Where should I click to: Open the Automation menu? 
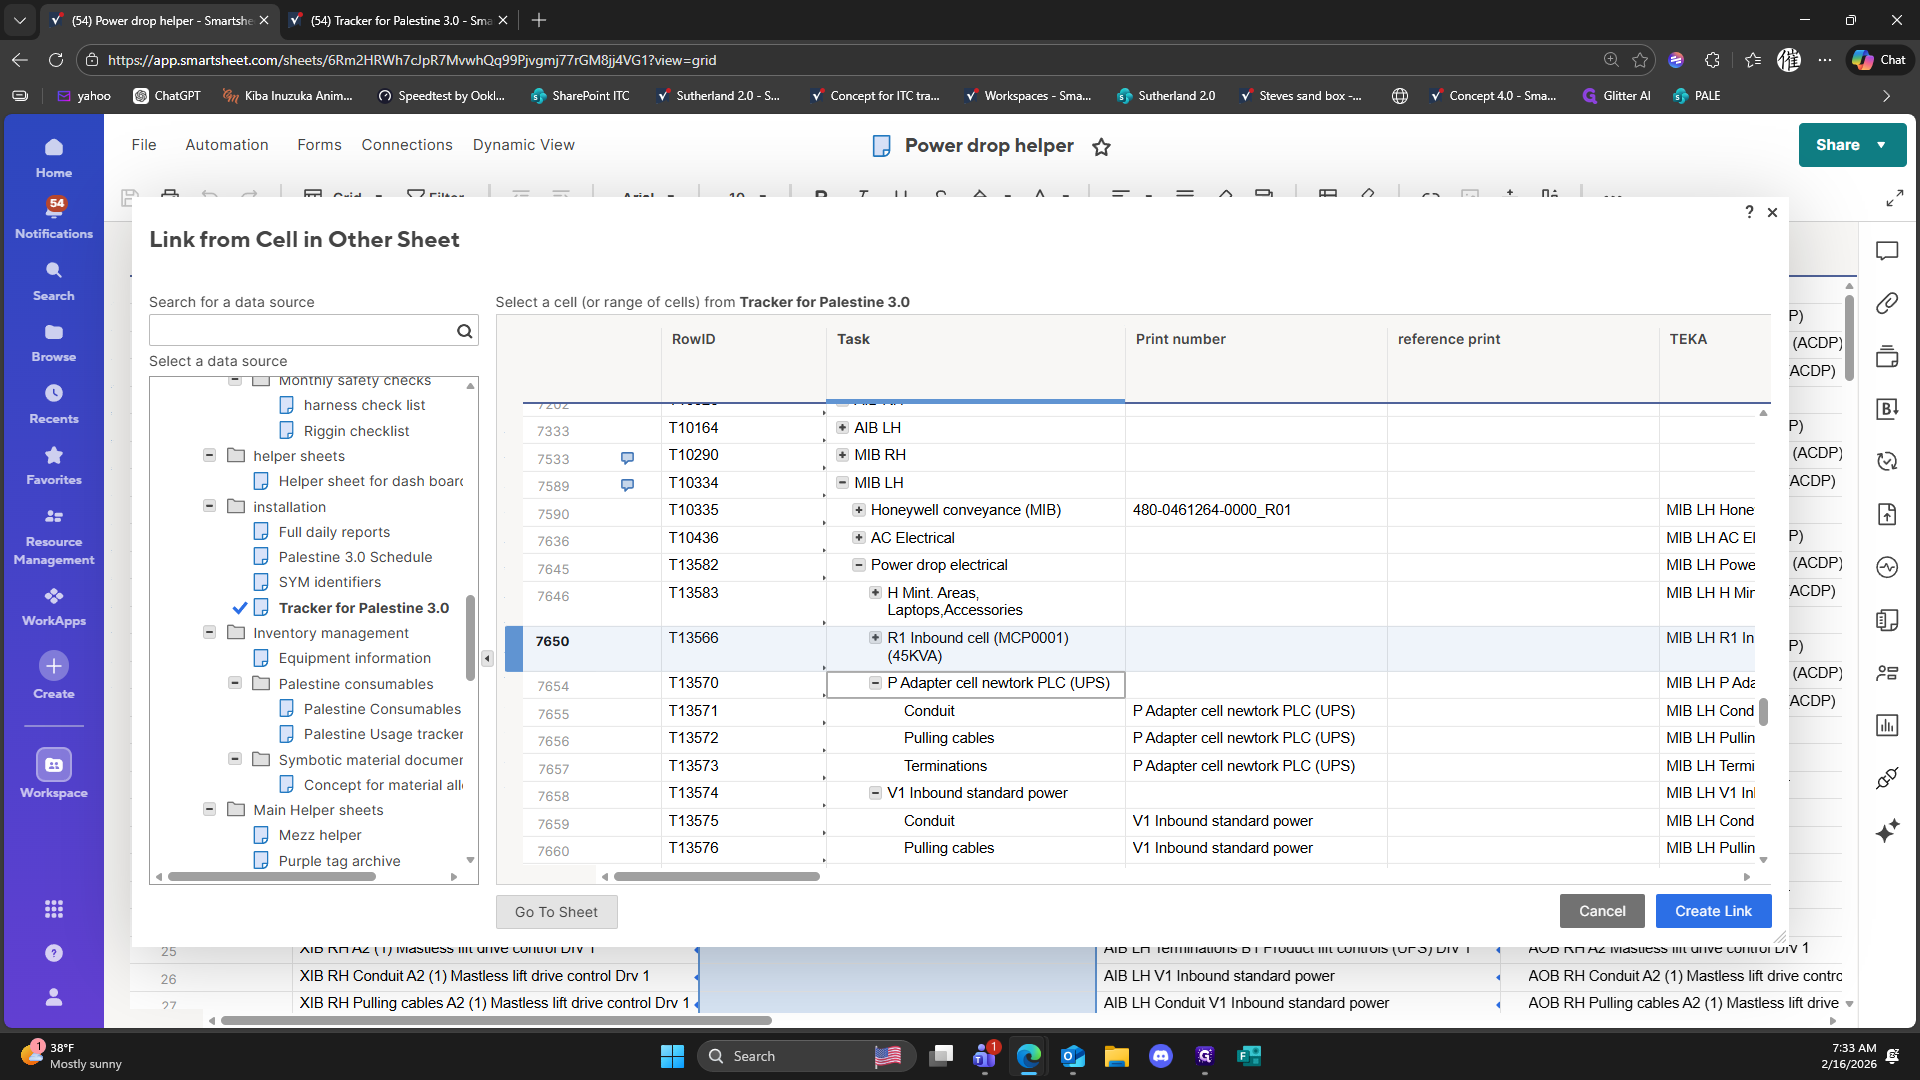pos(227,145)
